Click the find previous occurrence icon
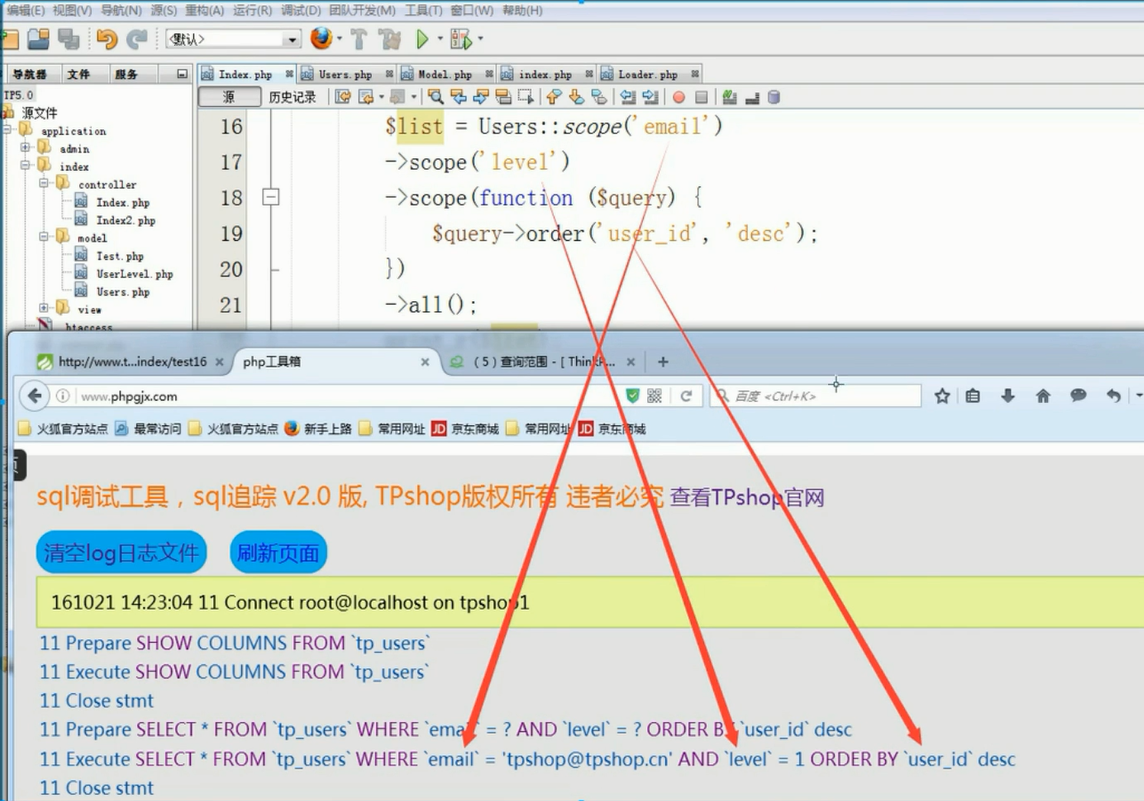 (458, 97)
